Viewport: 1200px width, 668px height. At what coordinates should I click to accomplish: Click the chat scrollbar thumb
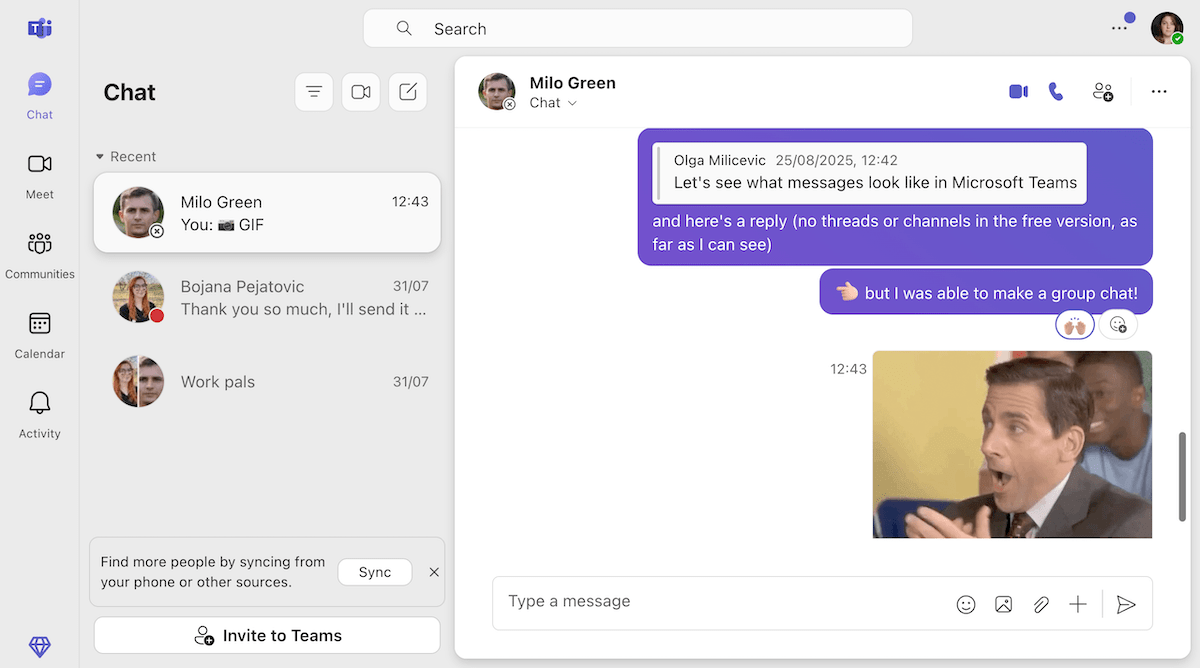[1183, 477]
